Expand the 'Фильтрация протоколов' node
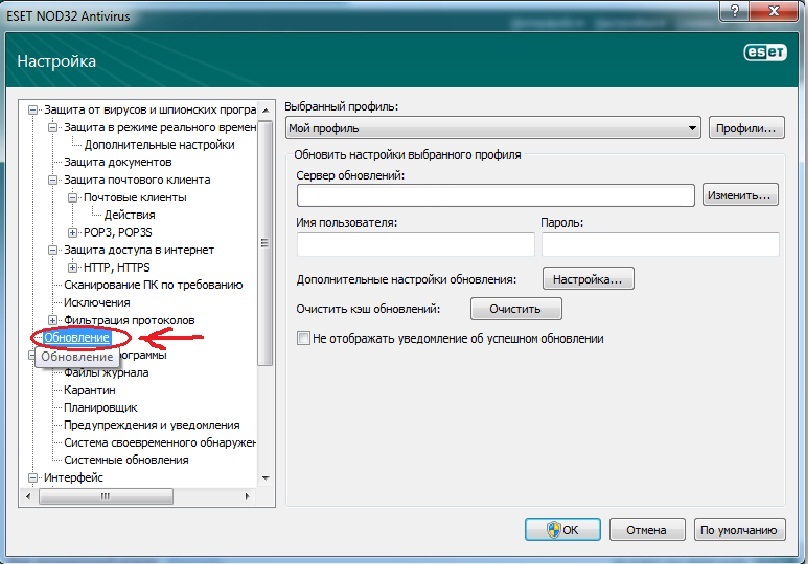This screenshot has width=808, height=564. tap(53, 320)
